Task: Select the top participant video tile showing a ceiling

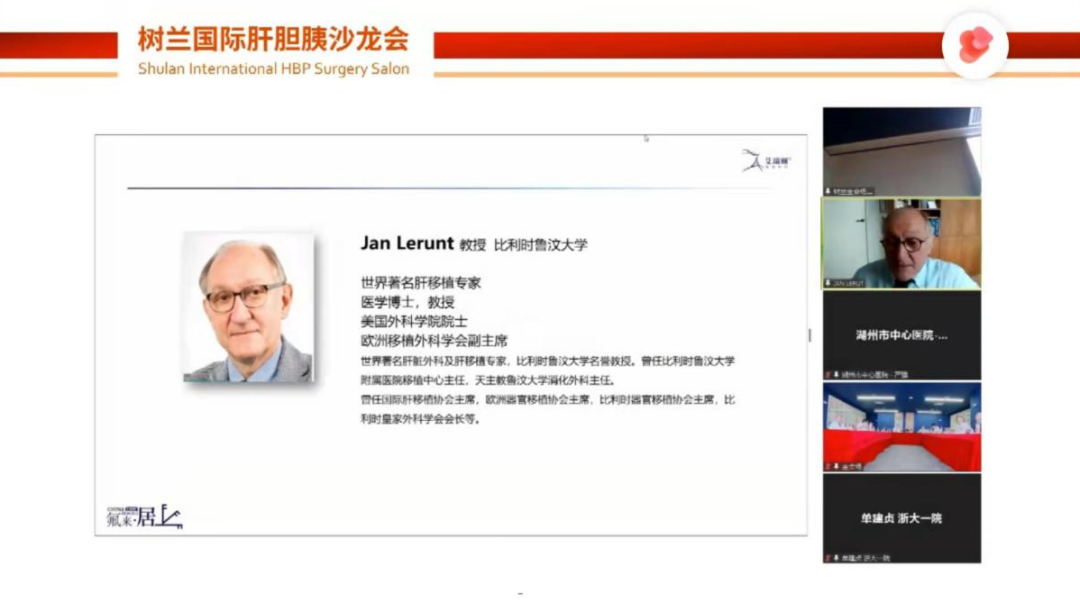Action: click(902, 152)
